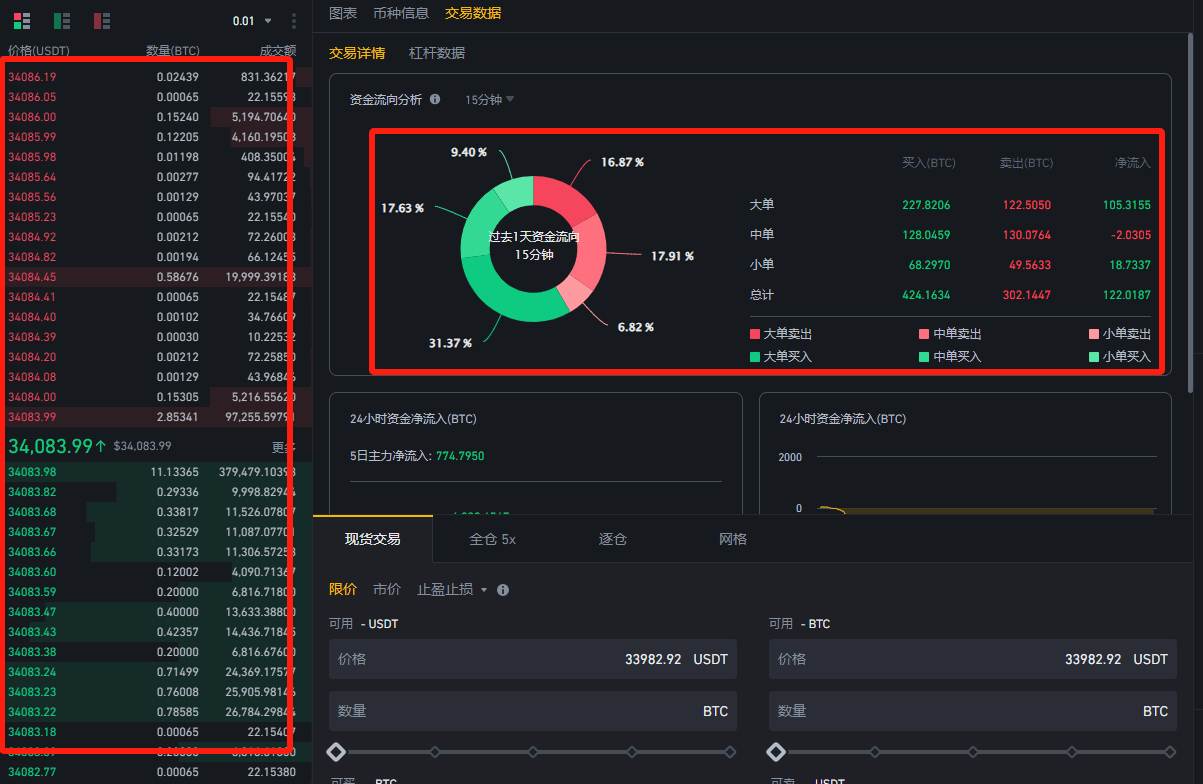Screen dimensions: 1203x784
Task: Open the 杠杆数据 sub-tab
Action: pos(437,53)
